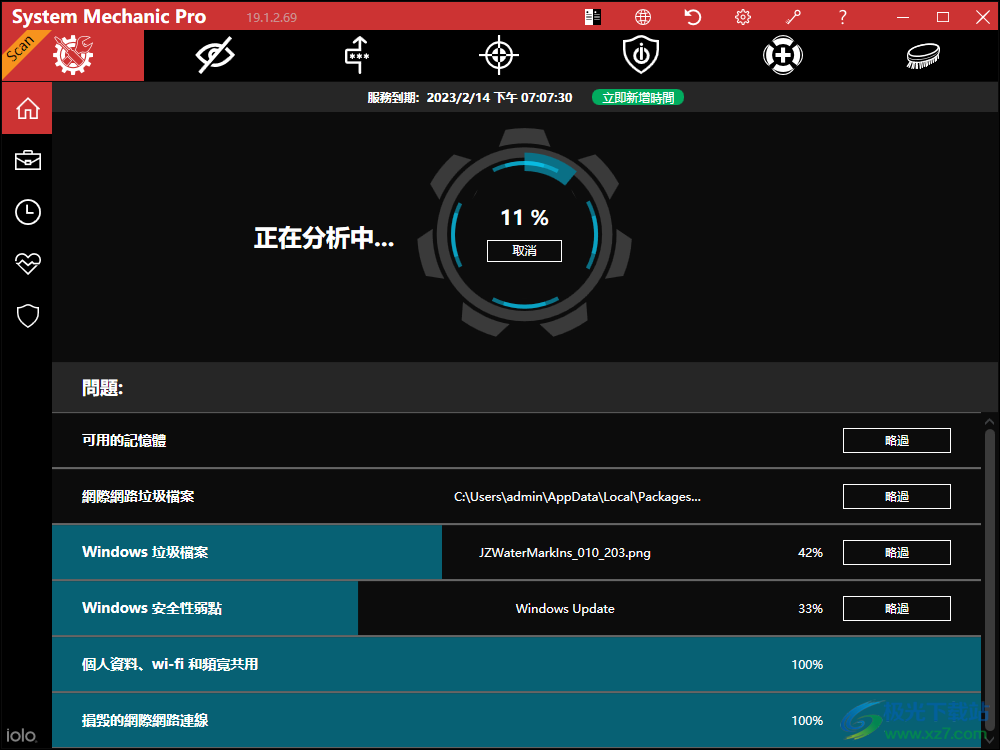Image resolution: width=1000 pixels, height=750 pixels.
Task: Cancel the analysis with 取消 button
Action: coord(524,251)
